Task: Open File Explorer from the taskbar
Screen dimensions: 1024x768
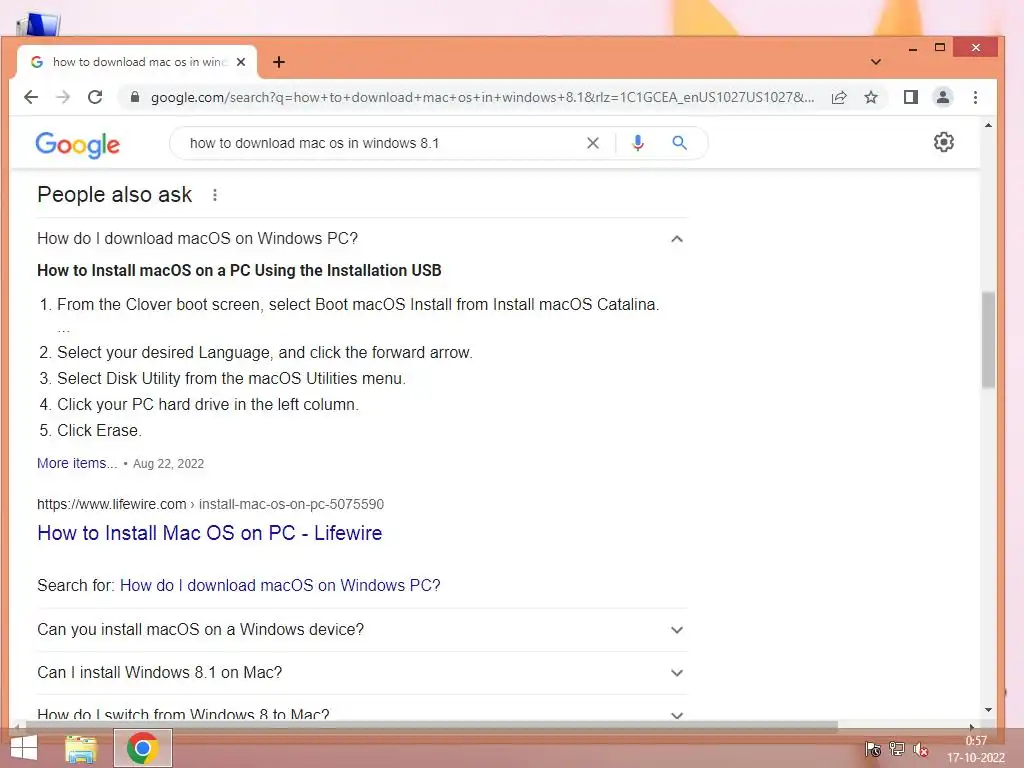Action: [x=81, y=748]
